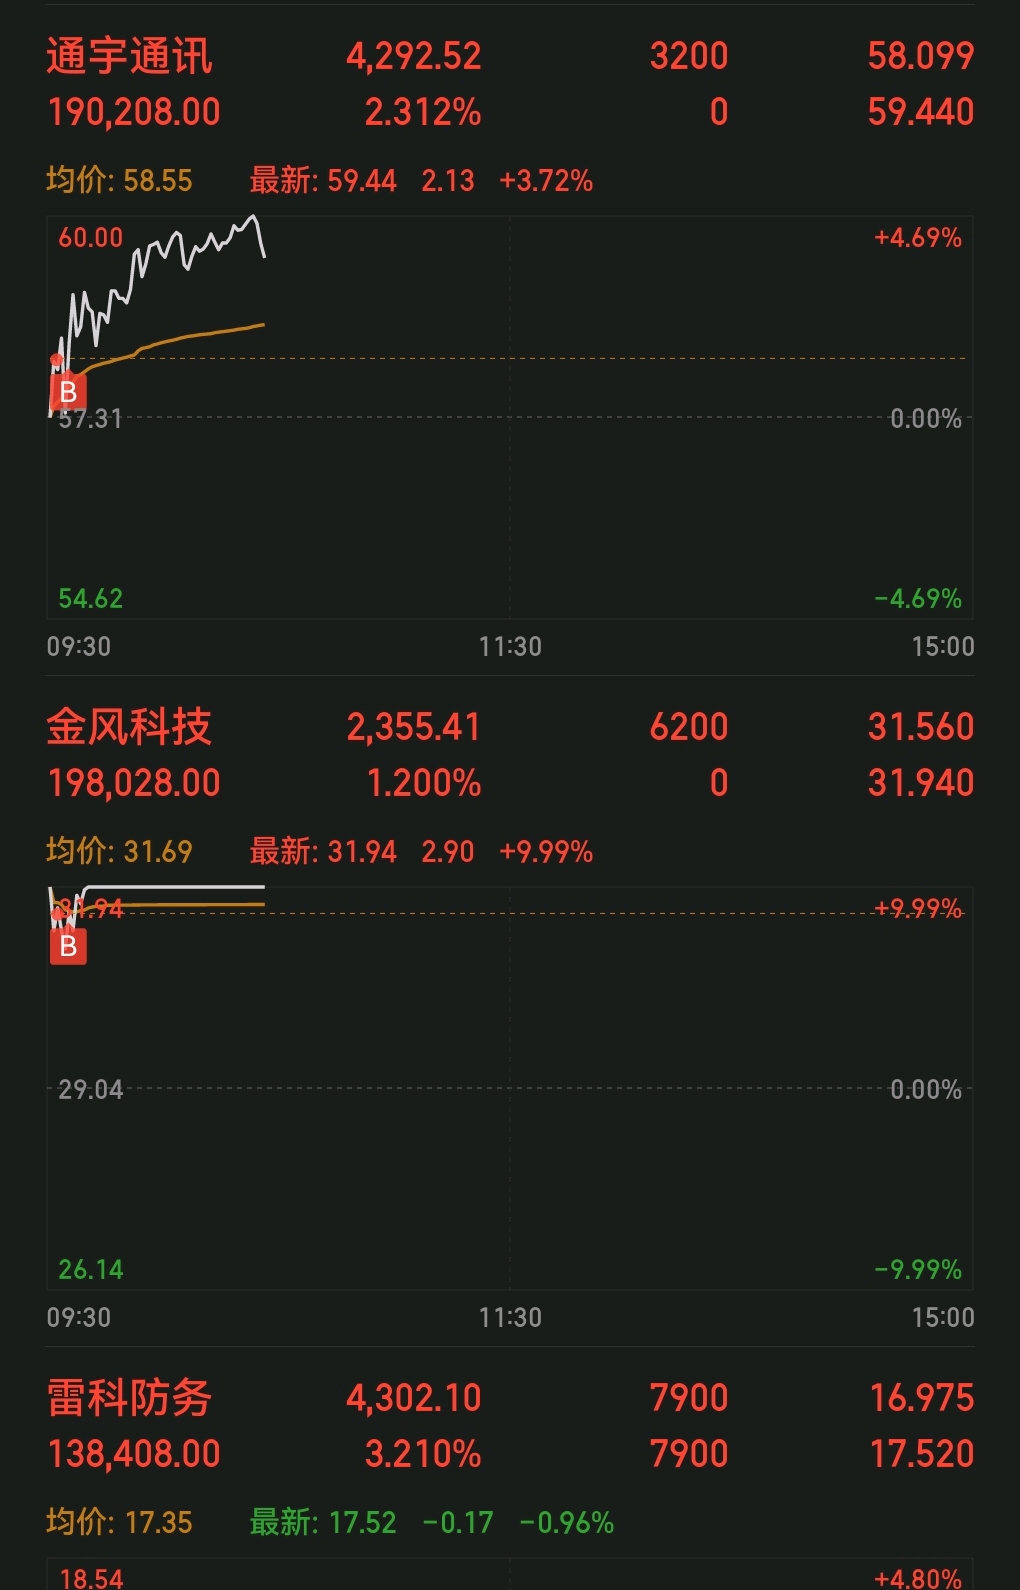The width and height of the screenshot is (1020, 1590).
Task: Select 雷科防务 holdings quantity 7900
Action: click(689, 1398)
